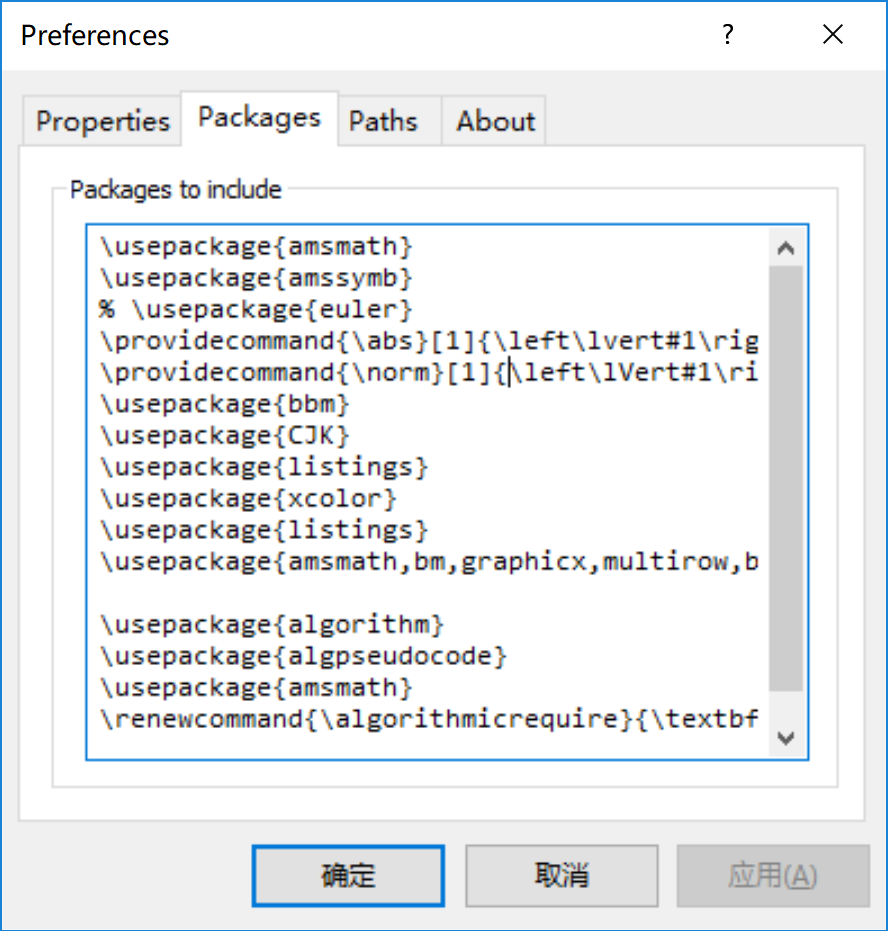Click the commented euler package line
The height and width of the screenshot is (931, 888).
tap(255, 309)
